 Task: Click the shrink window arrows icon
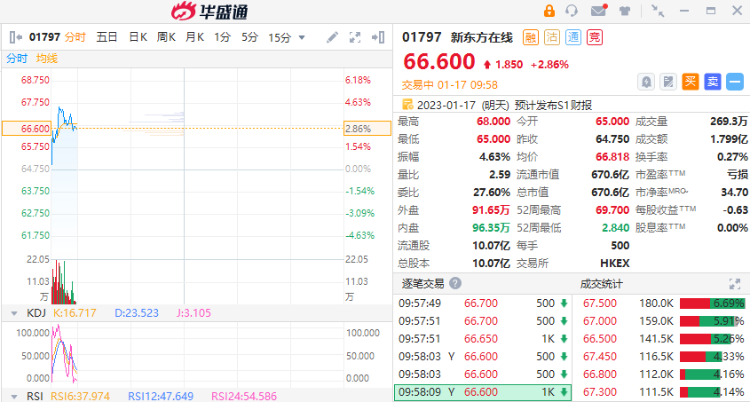pyautogui.click(x=658, y=11)
